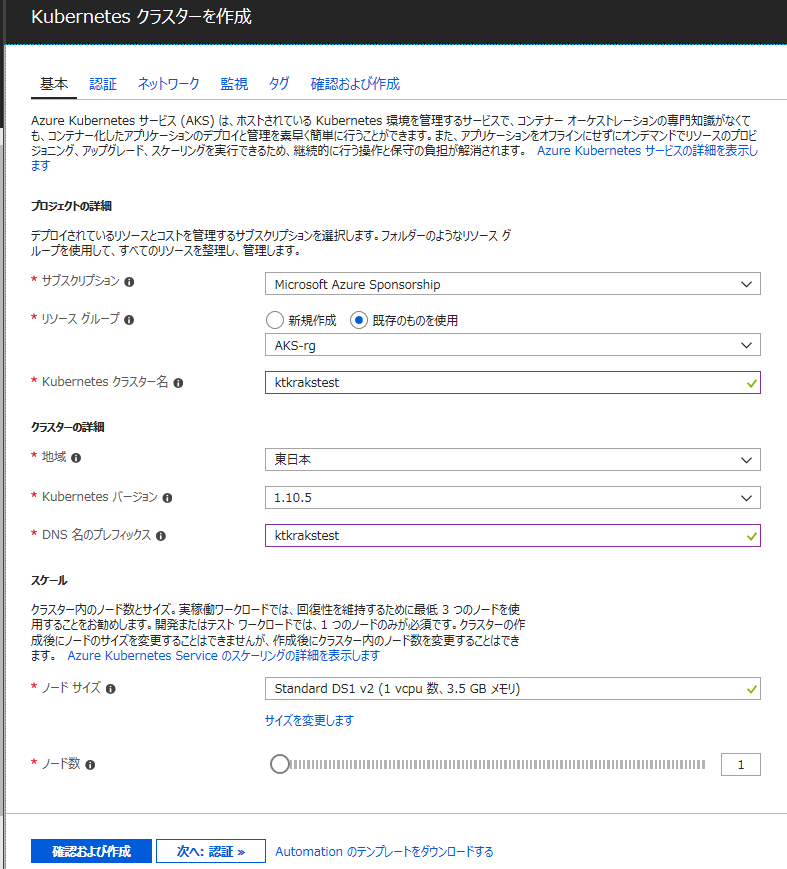The image size is (787, 869).
Task: Click info icon next to ノード数
Action: pyautogui.click(x=90, y=765)
